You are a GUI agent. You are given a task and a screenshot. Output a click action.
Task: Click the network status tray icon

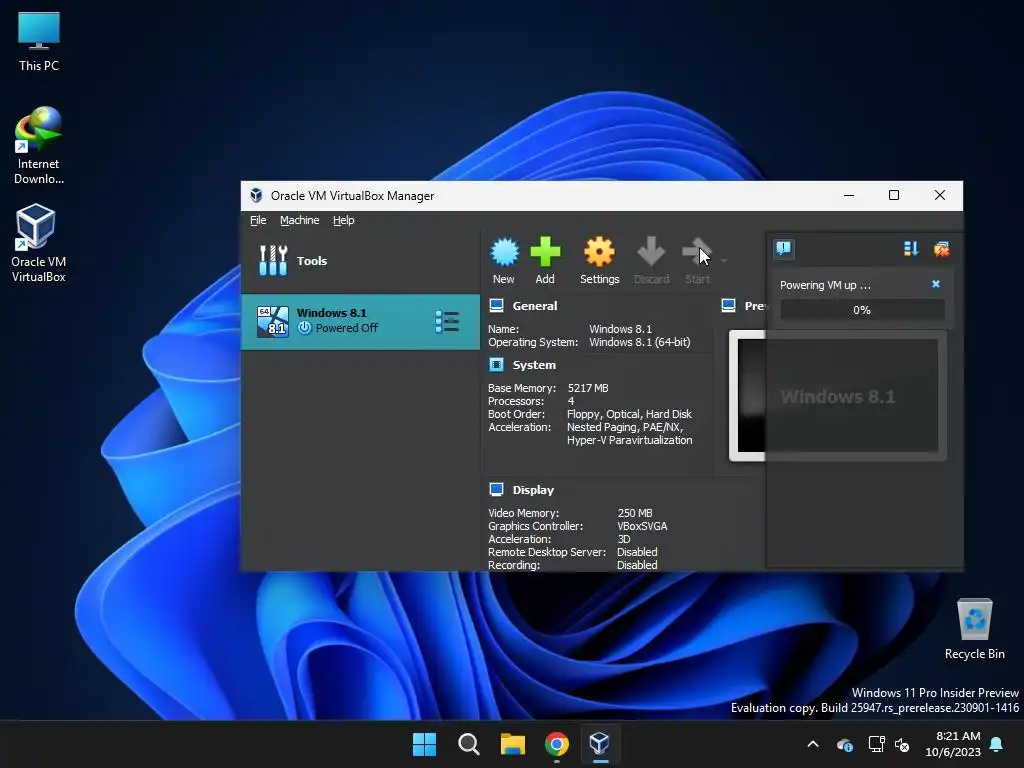point(875,744)
